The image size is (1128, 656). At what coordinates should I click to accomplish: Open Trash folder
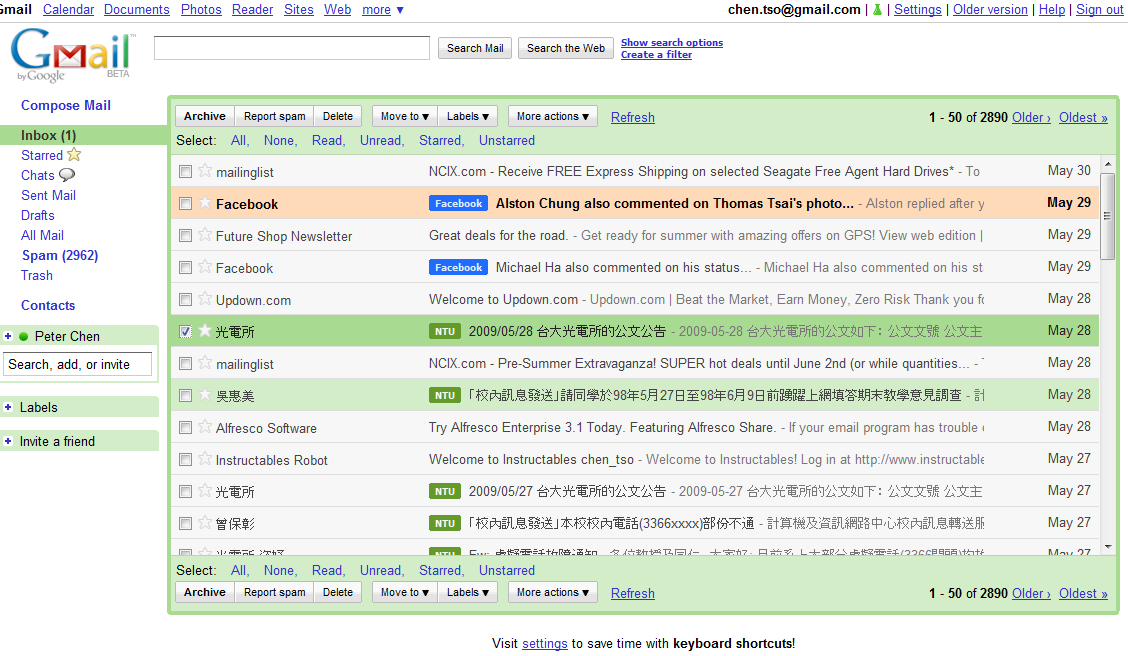tap(37, 275)
